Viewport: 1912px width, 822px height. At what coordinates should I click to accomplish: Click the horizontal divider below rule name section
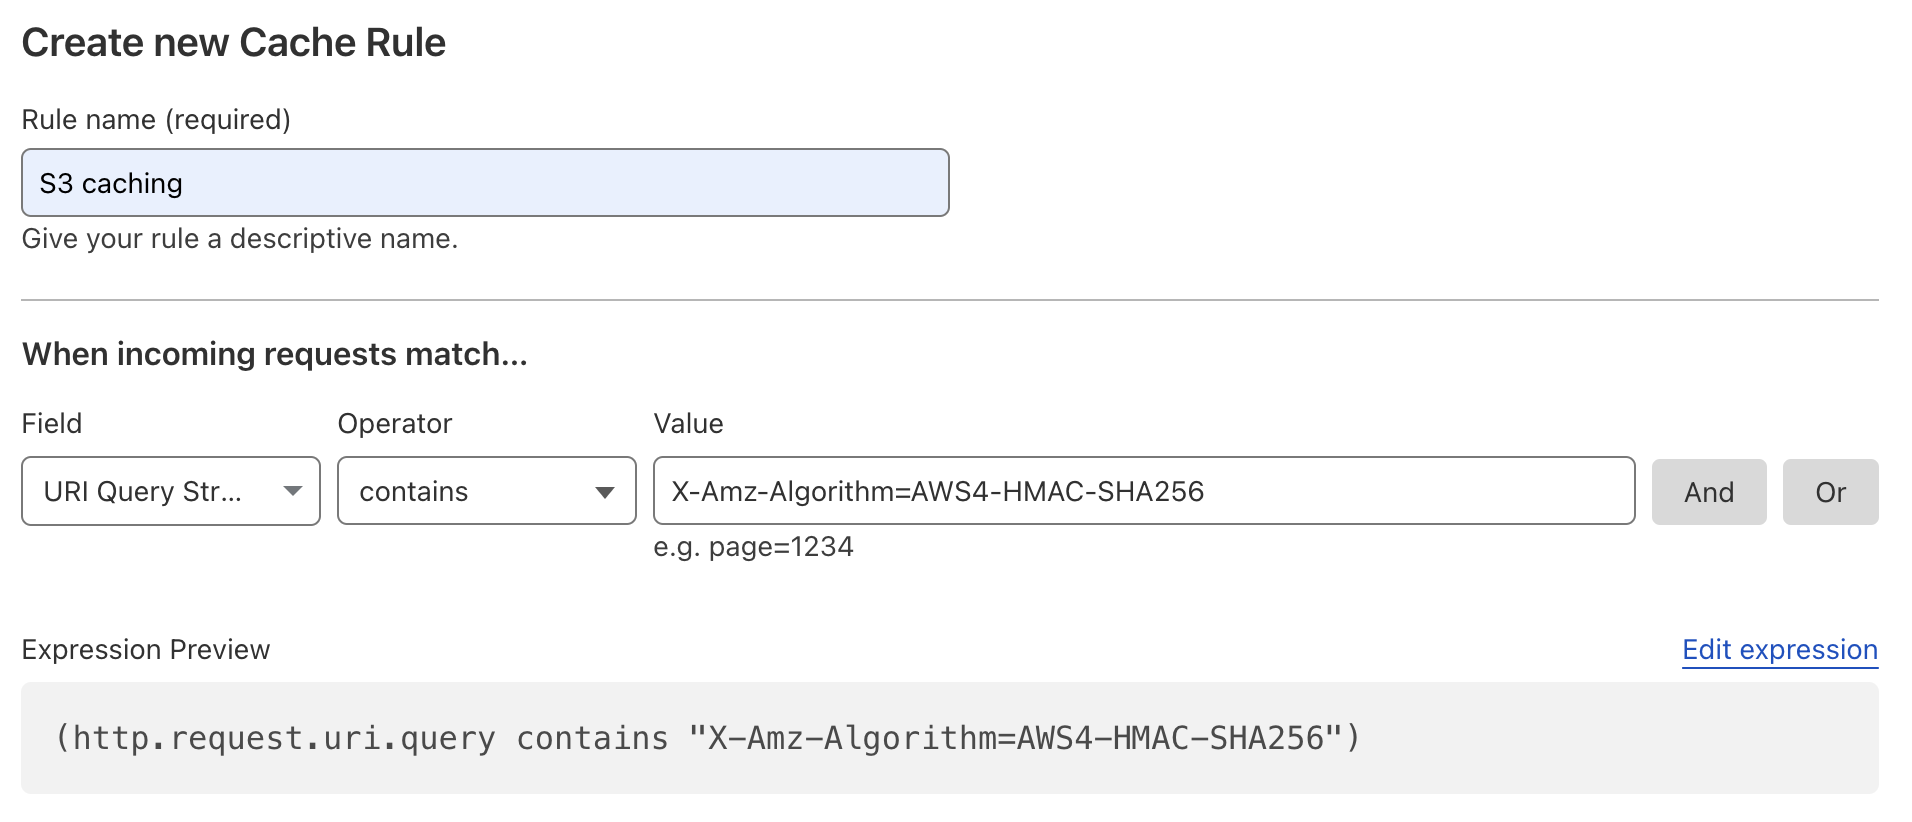pyautogui.click(x=949, y=300)
